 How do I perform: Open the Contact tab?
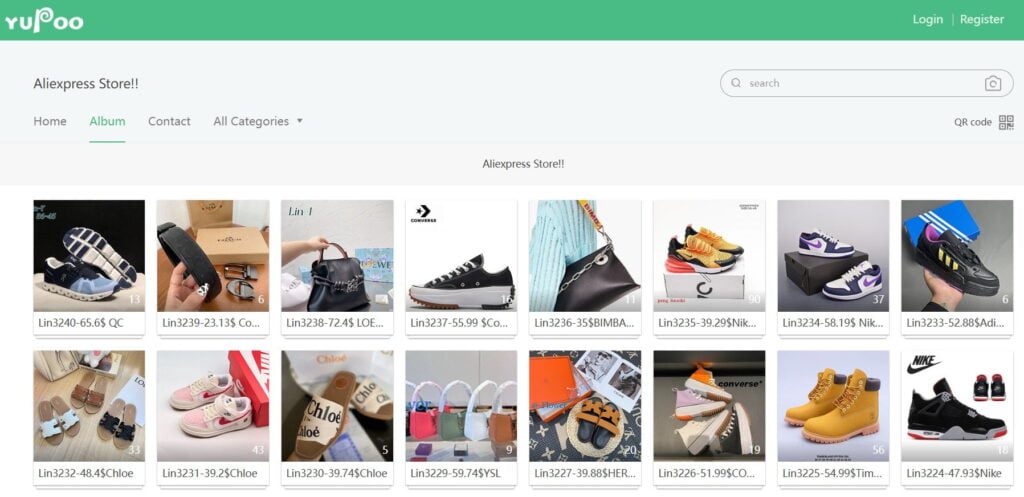[169, 121]
